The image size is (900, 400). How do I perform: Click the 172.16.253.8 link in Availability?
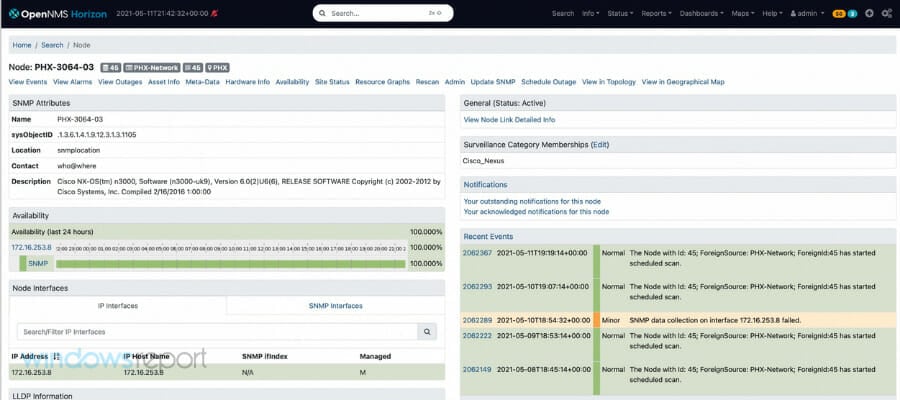(32, 247)
